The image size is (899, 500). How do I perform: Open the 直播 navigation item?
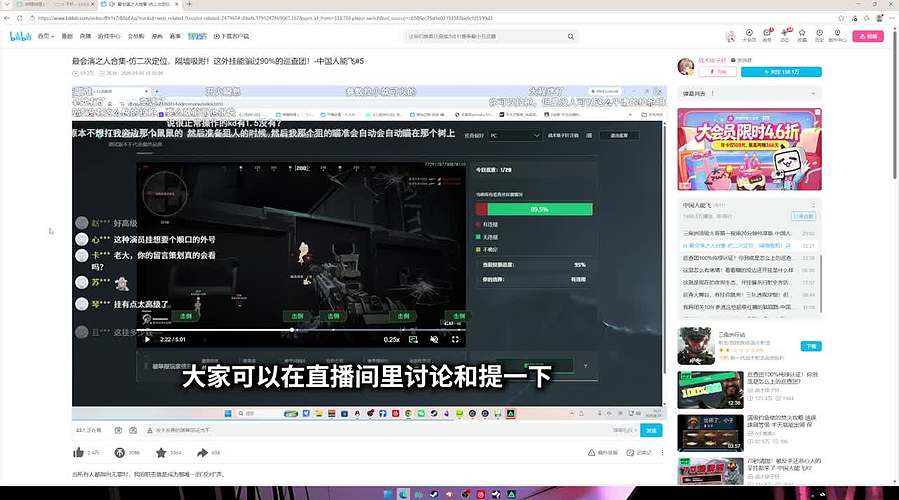pos(85,36)
